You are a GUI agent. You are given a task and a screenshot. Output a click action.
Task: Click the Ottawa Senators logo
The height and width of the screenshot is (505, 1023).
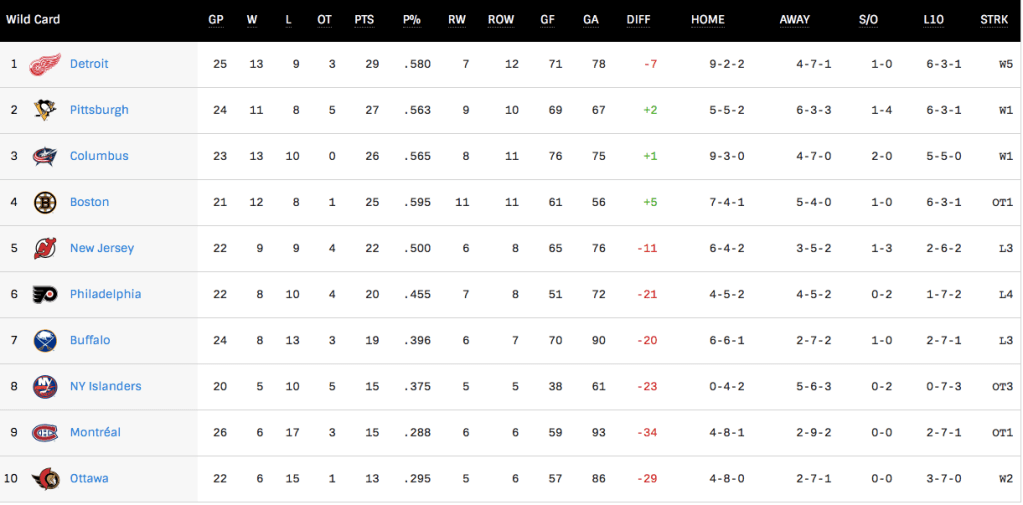coord(45,478)
